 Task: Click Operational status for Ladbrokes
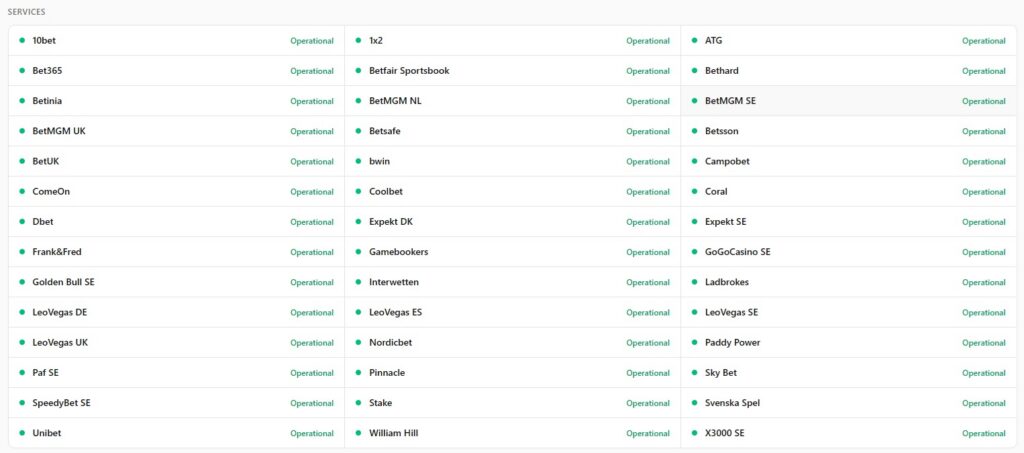[984, 283]
